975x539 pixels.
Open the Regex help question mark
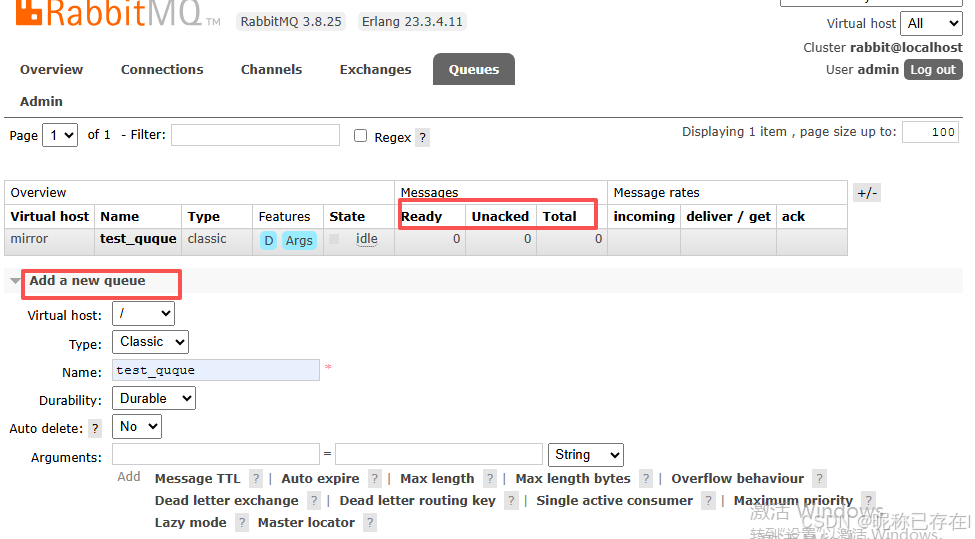coord(422,137)
